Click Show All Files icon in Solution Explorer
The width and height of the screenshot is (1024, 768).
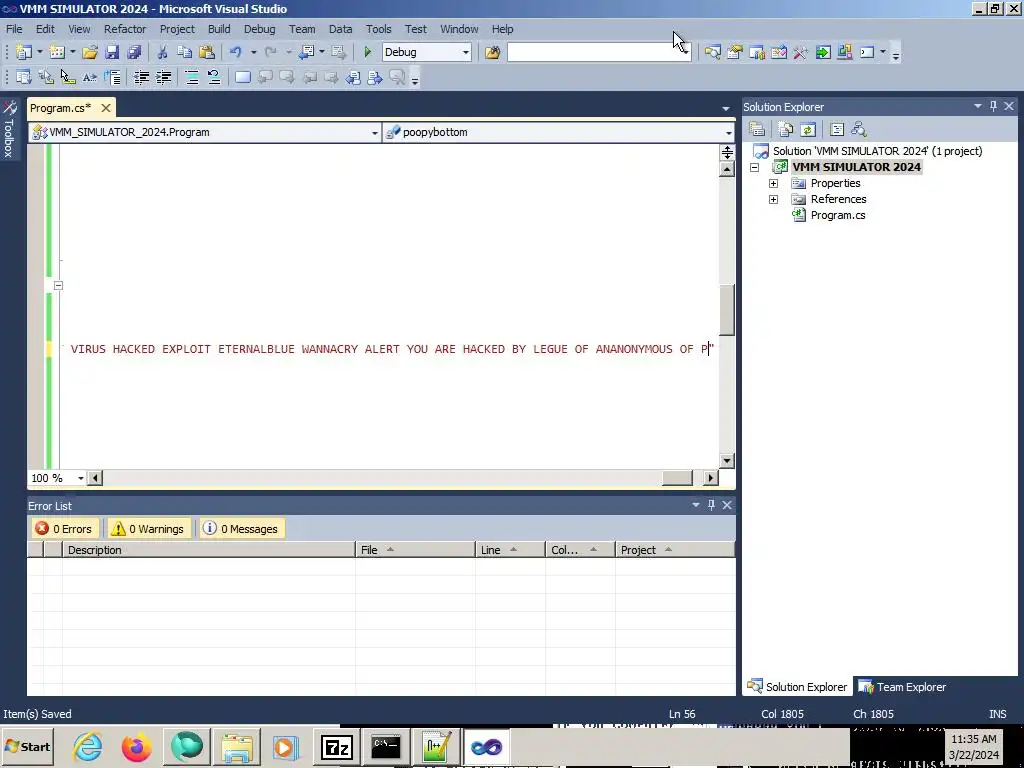tap(786, 129)
